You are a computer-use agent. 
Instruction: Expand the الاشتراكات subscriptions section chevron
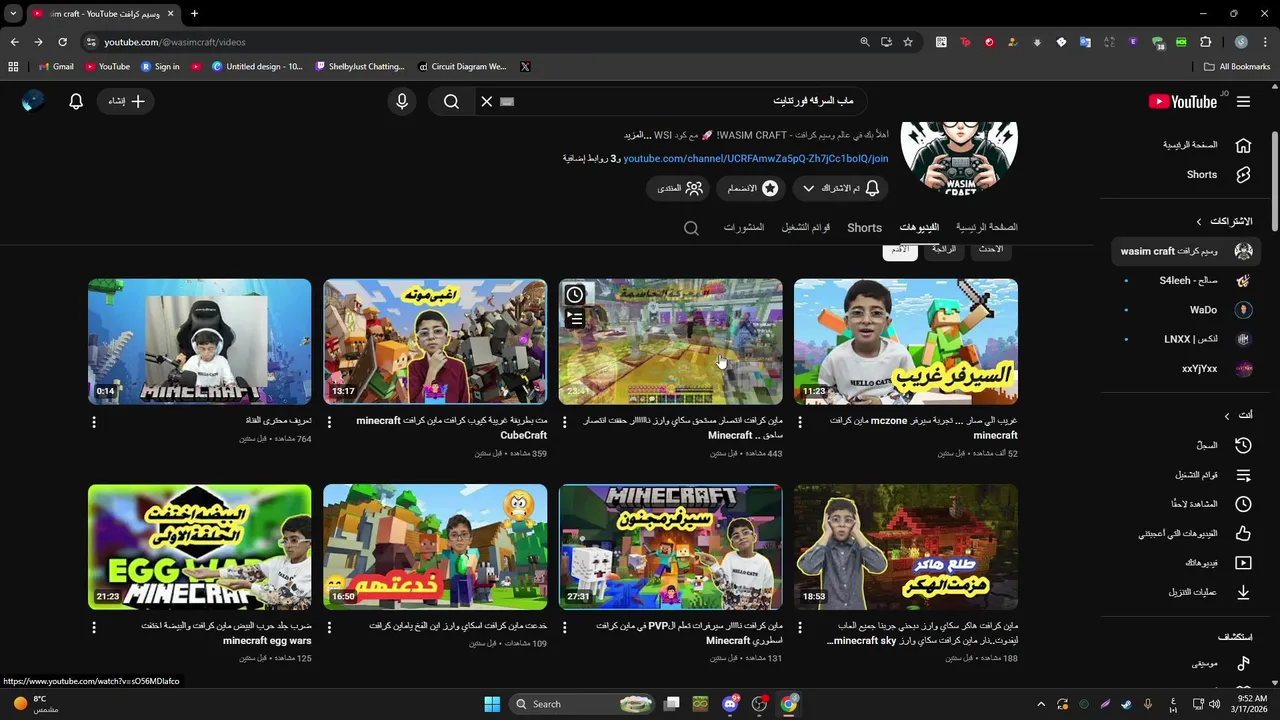pos(1199,221)
